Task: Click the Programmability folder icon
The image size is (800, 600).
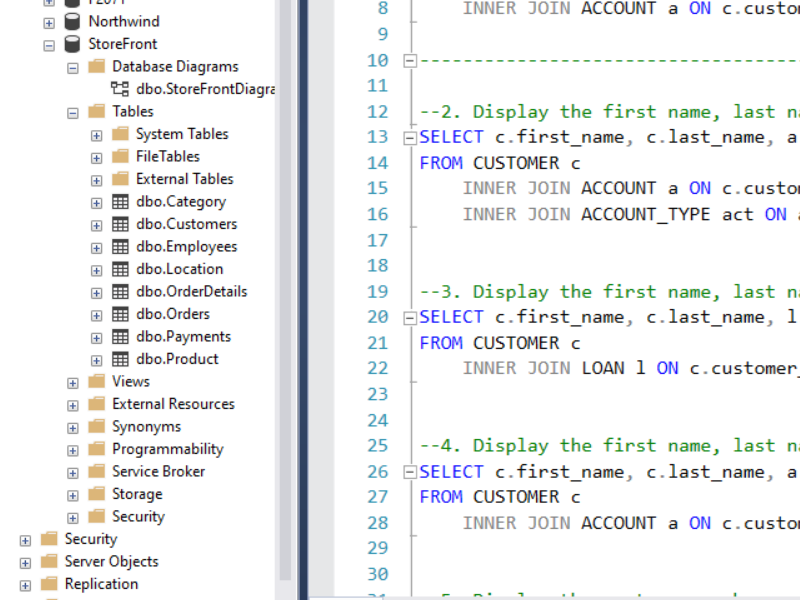Action: pos(96,449)
